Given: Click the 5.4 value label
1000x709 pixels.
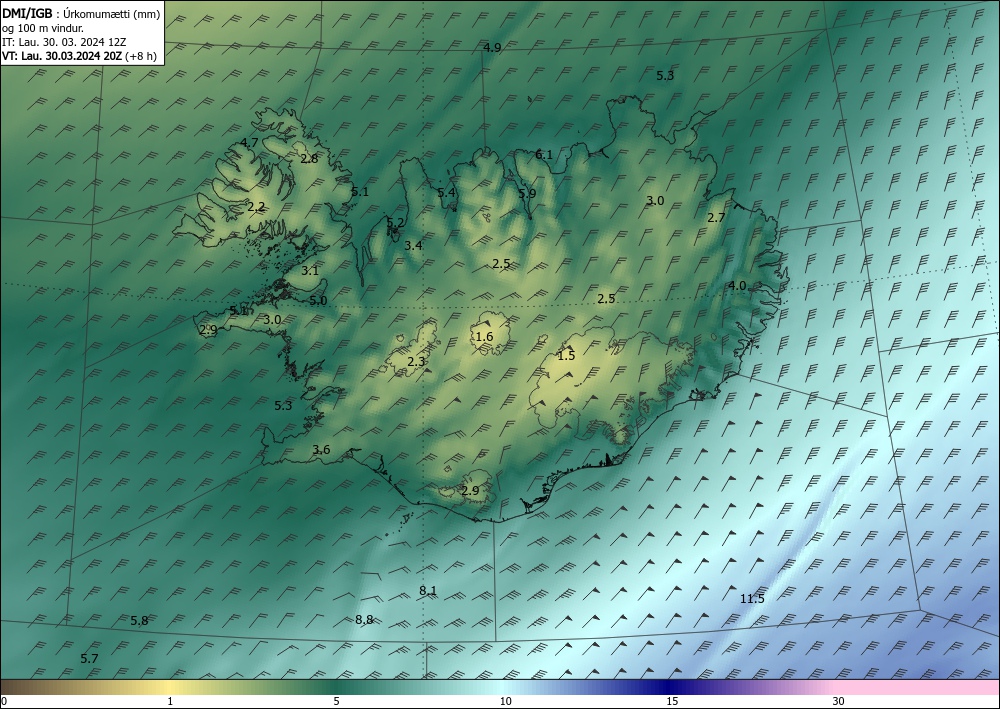Looking at the screenshot, I should point(446,193).
